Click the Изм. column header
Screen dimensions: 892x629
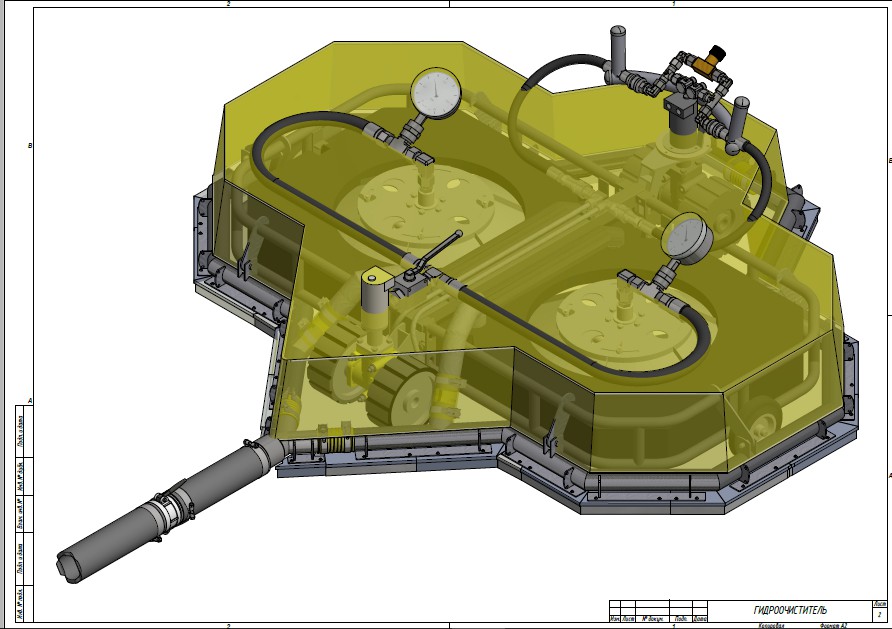click(614, 618)
